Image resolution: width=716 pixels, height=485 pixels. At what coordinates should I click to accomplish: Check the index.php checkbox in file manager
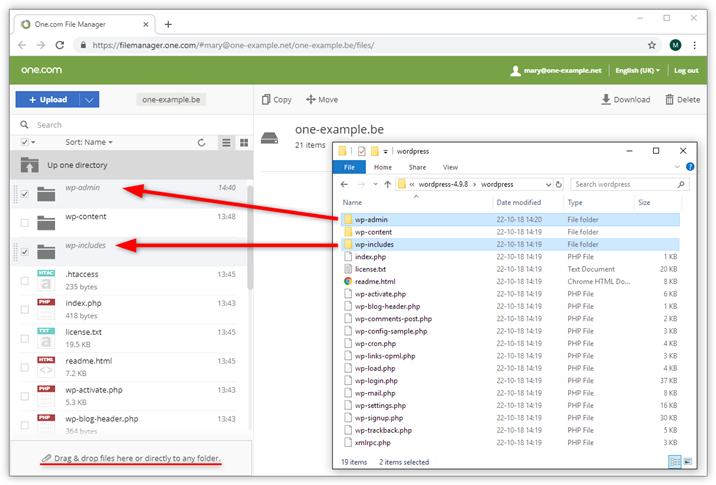(25, 310)
